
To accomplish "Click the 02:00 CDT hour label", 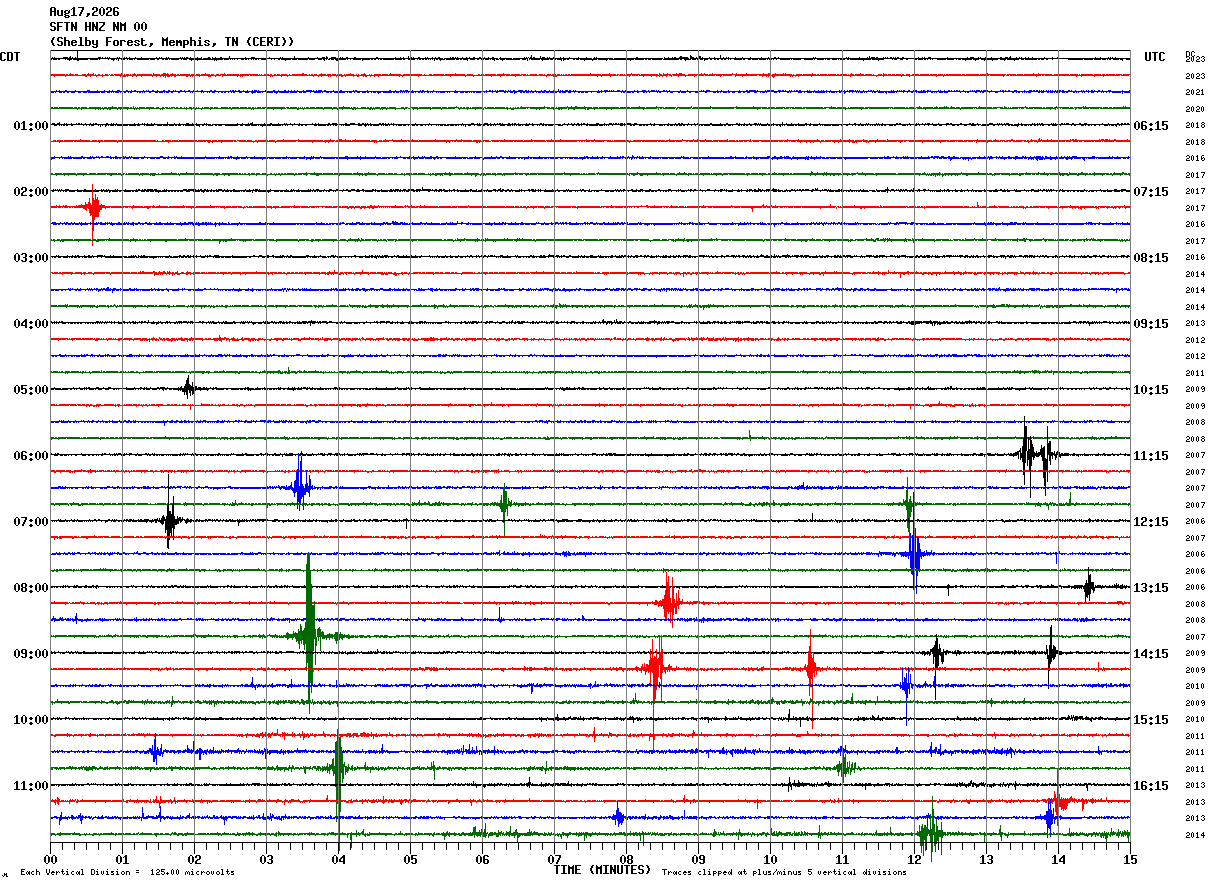I will click(31, 192).
